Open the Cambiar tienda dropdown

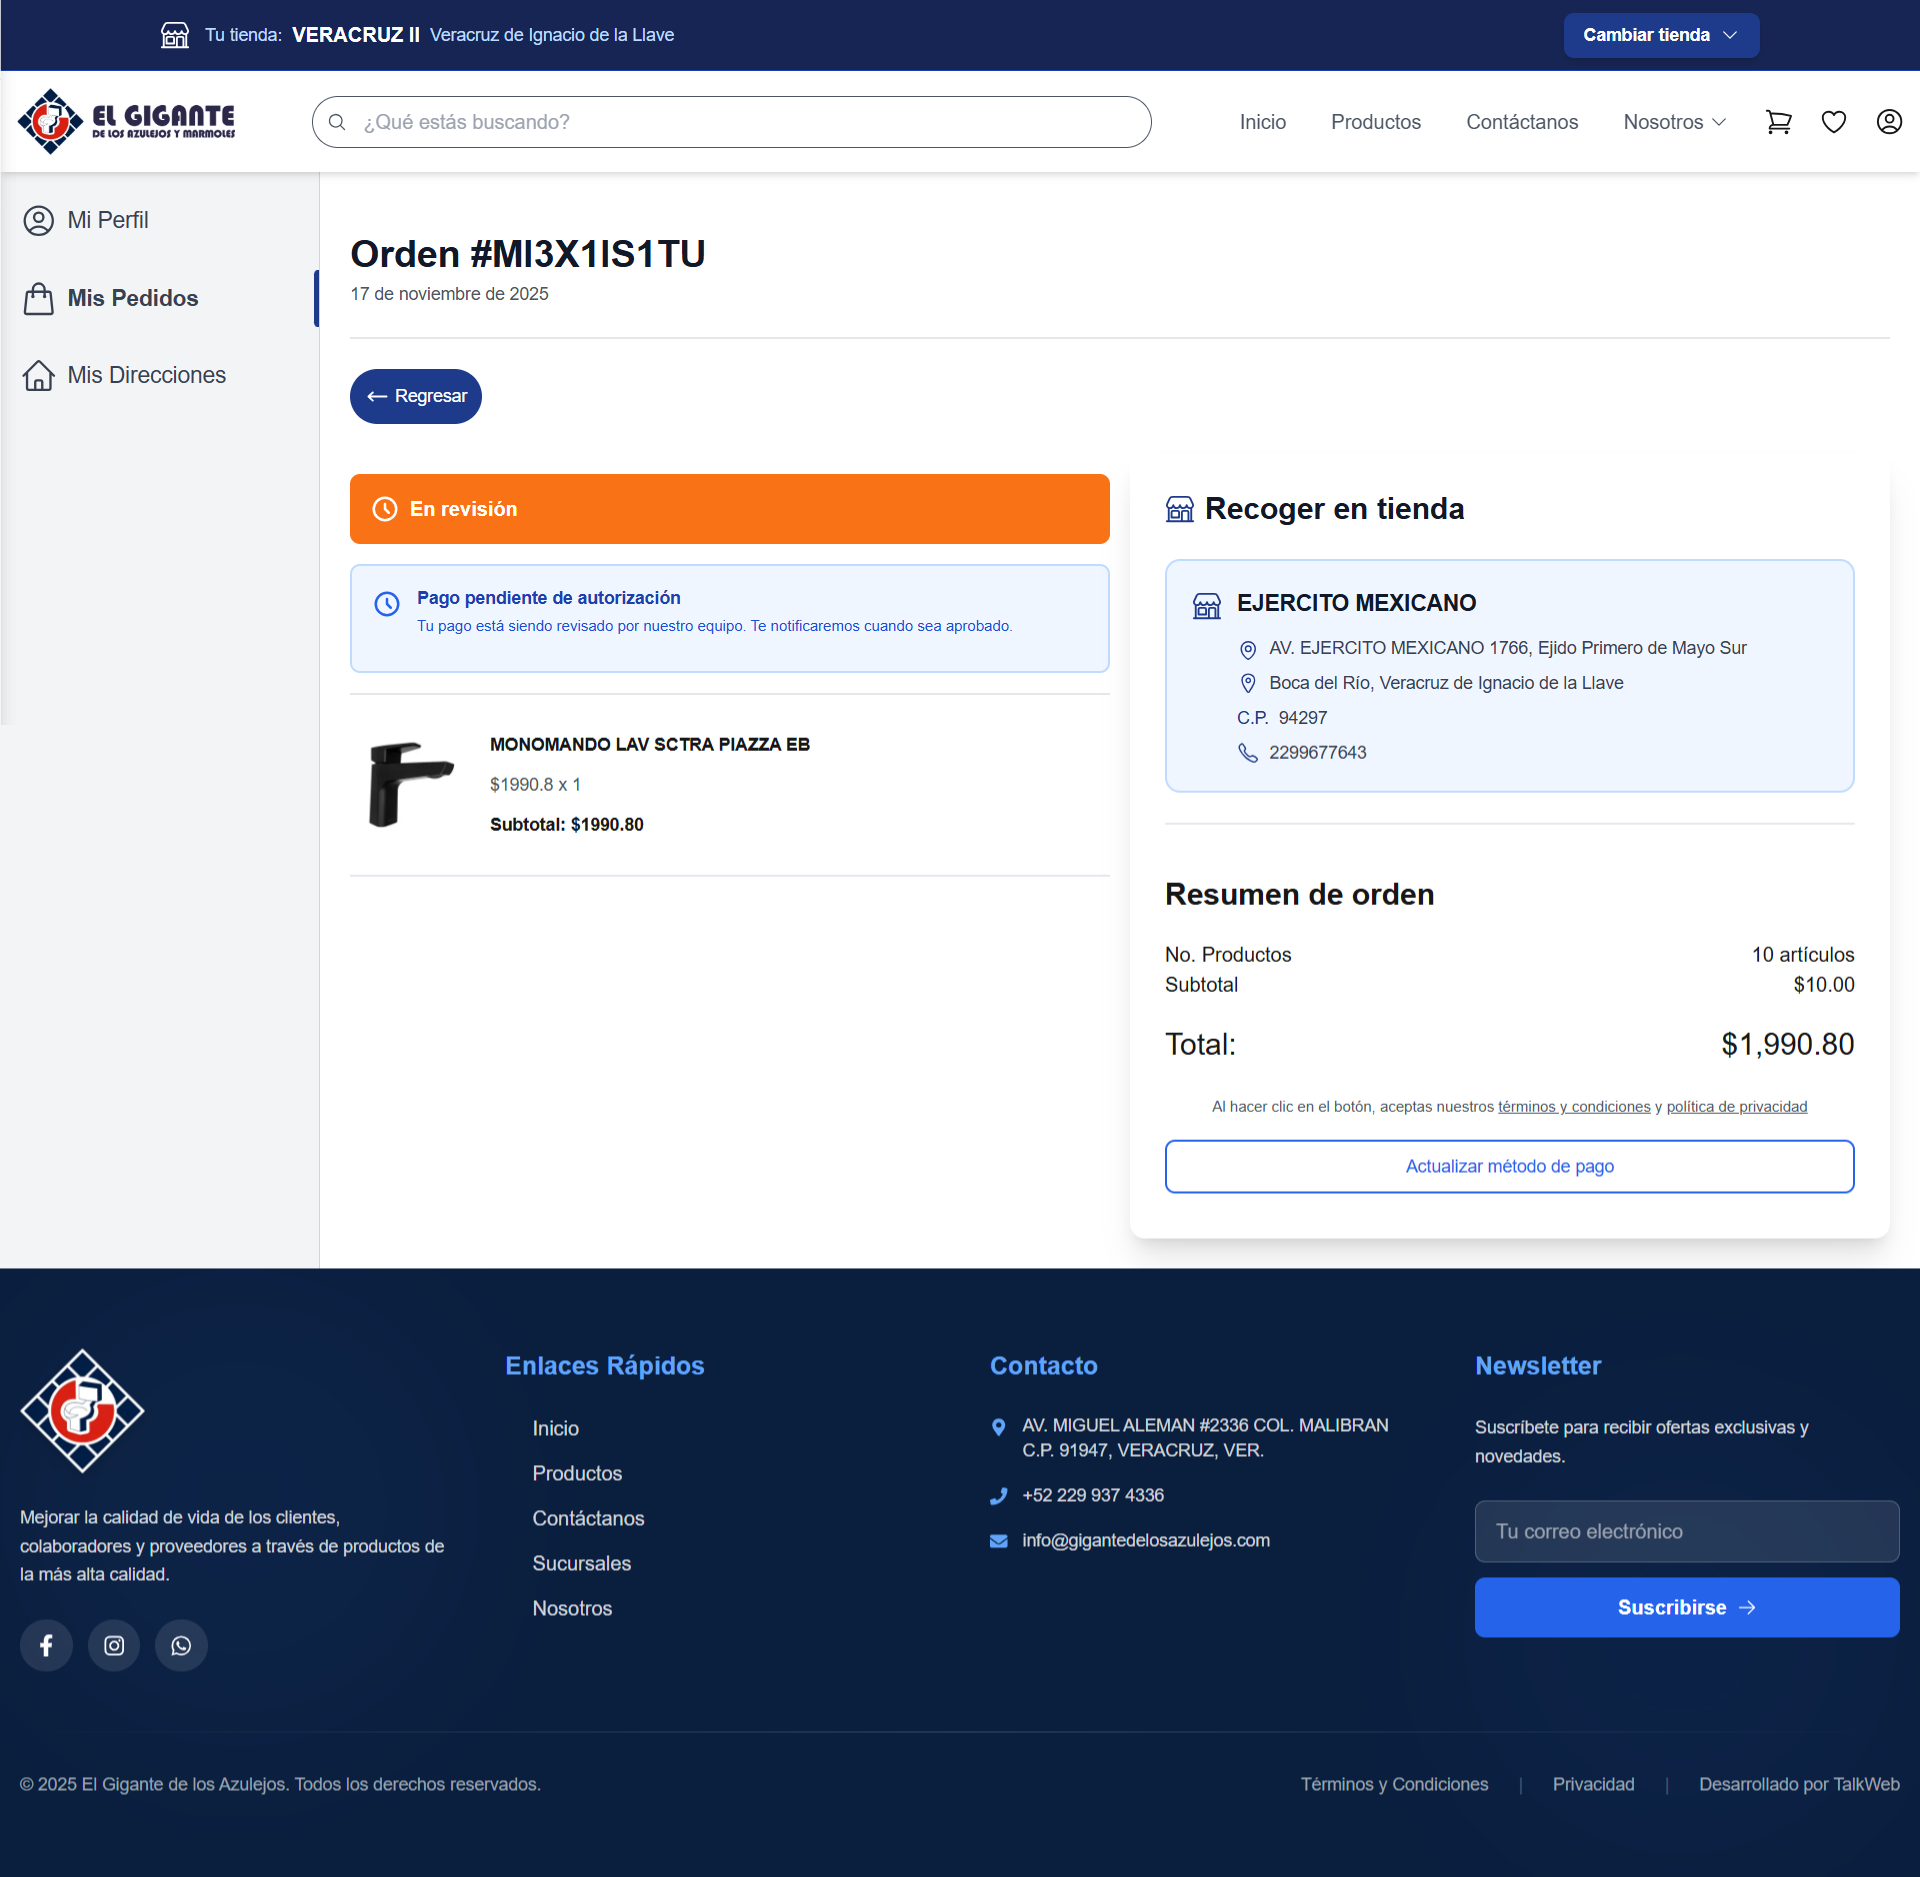(1659, 35)
